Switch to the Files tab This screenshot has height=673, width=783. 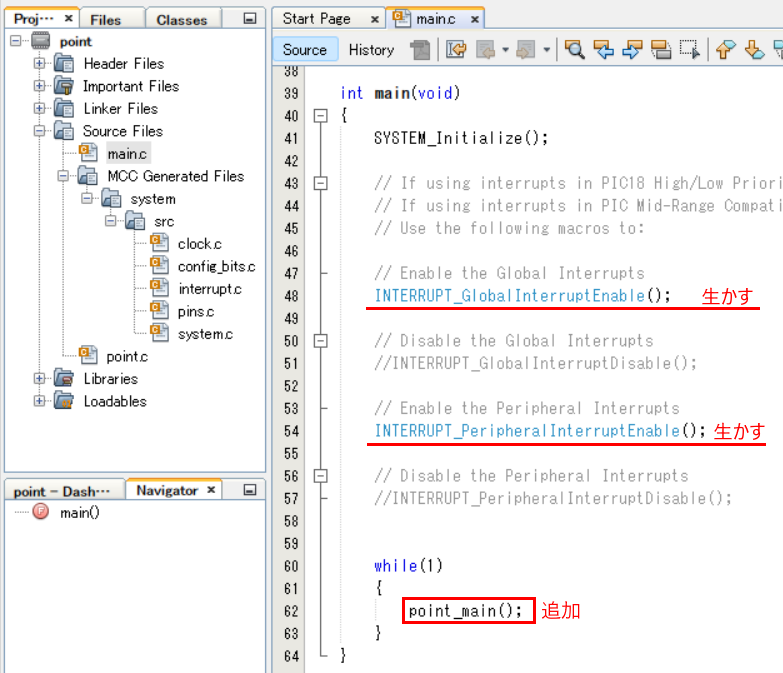[105, 19]
